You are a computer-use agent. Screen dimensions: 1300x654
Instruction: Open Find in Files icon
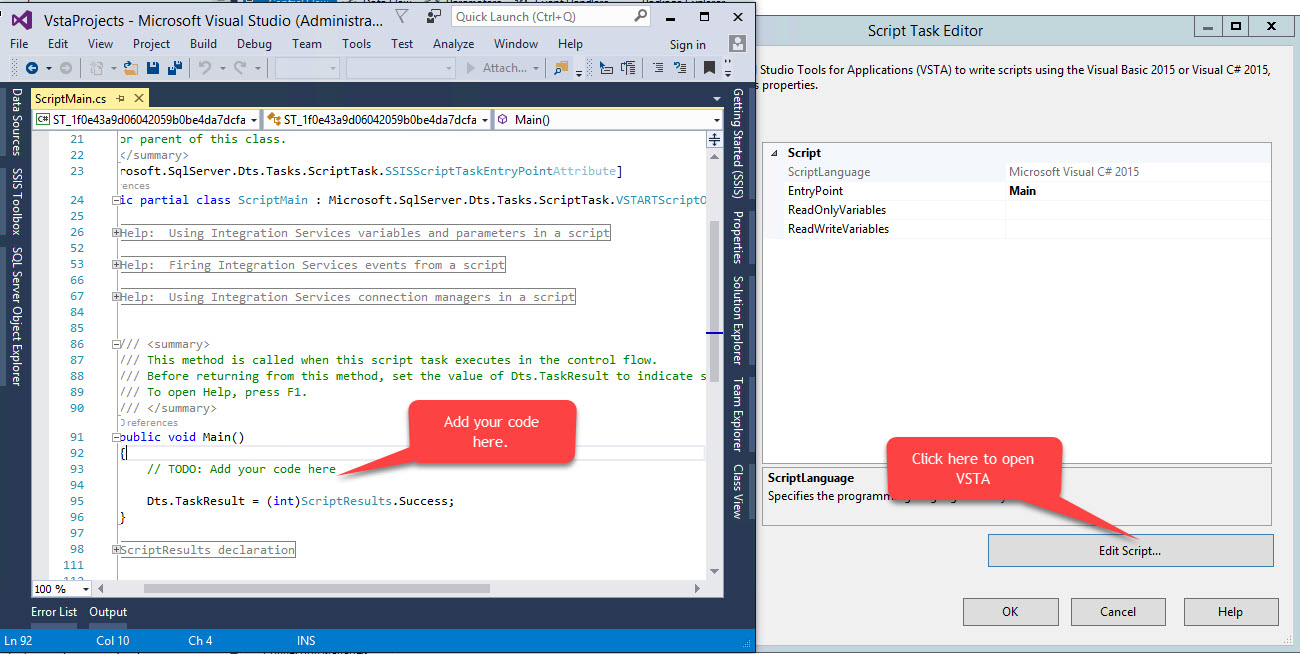(x=560, y=68)
